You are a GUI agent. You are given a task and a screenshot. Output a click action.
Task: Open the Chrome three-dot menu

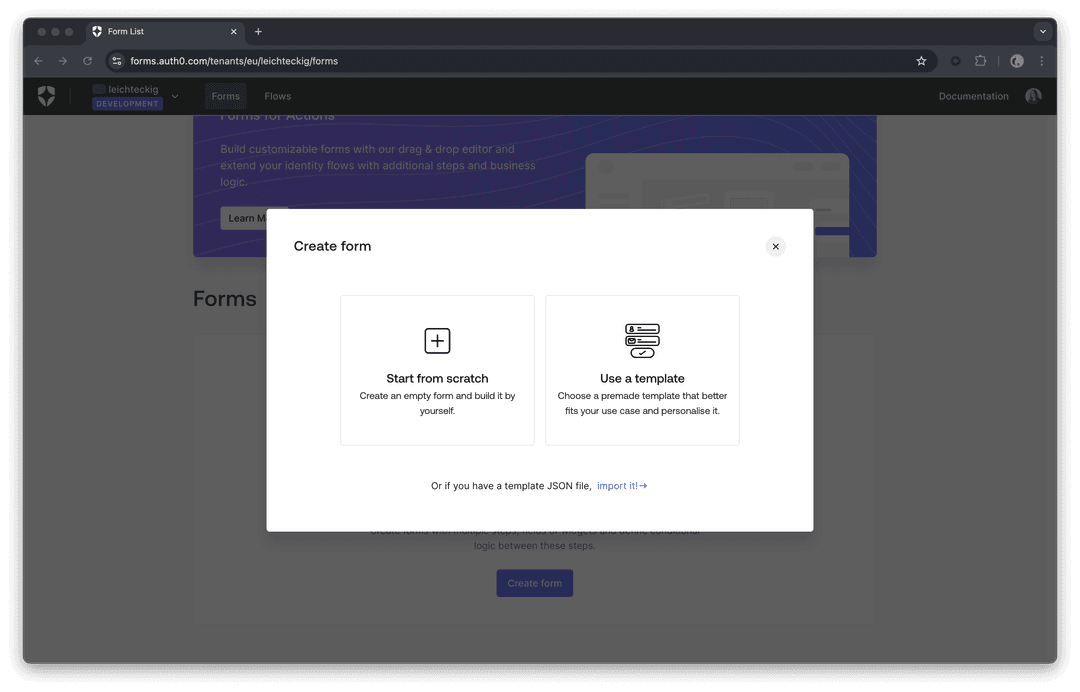pyautogui.click(x=1042, y=61)
